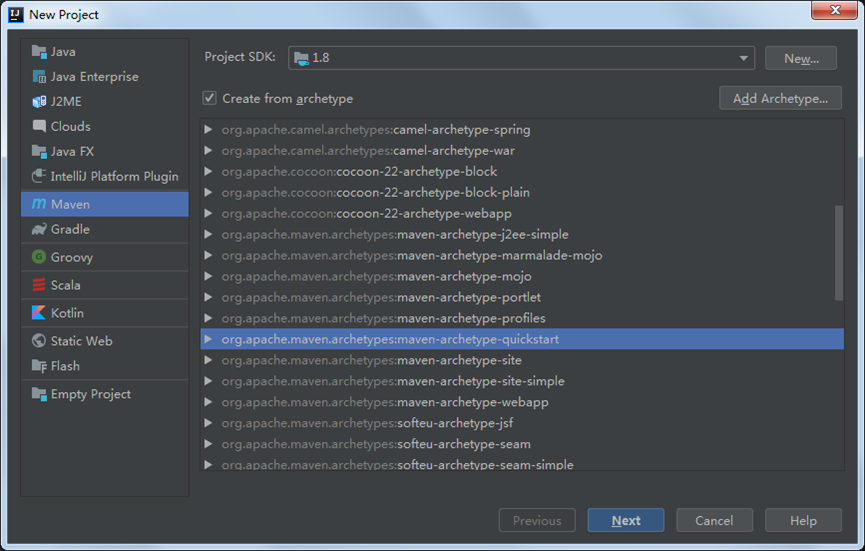The height and width of the screenshot is (551, 865).
Task: Click the IntelliJ Platform Plugin icon
Action: click(x=39, y=177)
